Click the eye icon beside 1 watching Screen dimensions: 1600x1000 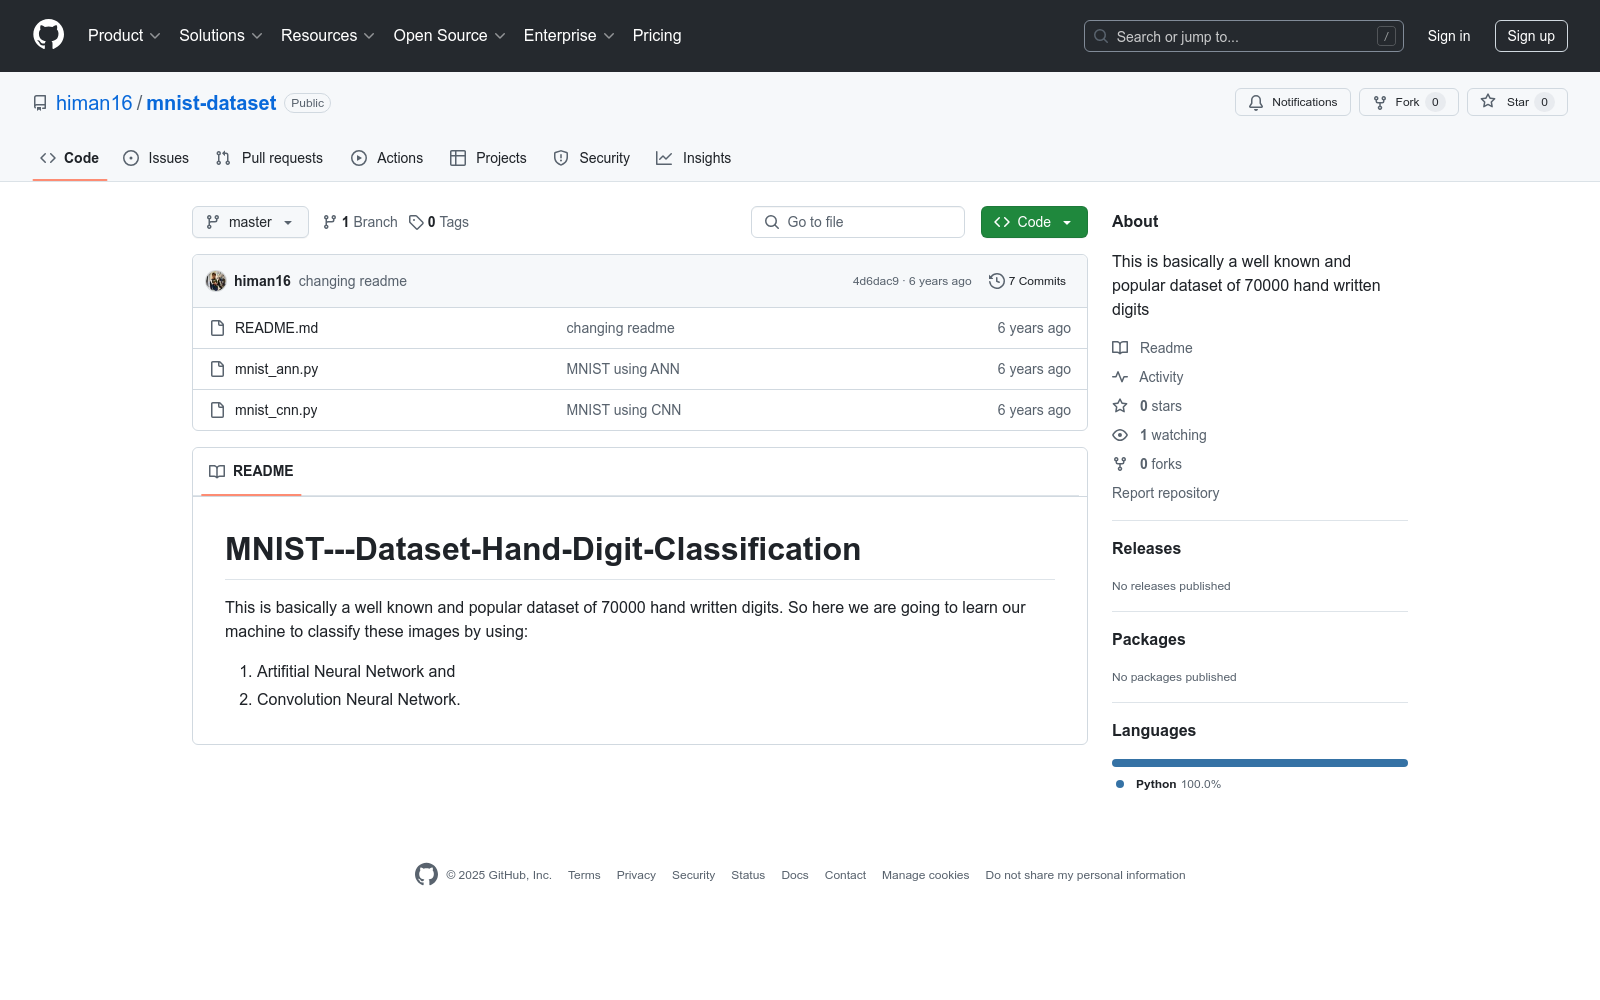[1120, 435]
